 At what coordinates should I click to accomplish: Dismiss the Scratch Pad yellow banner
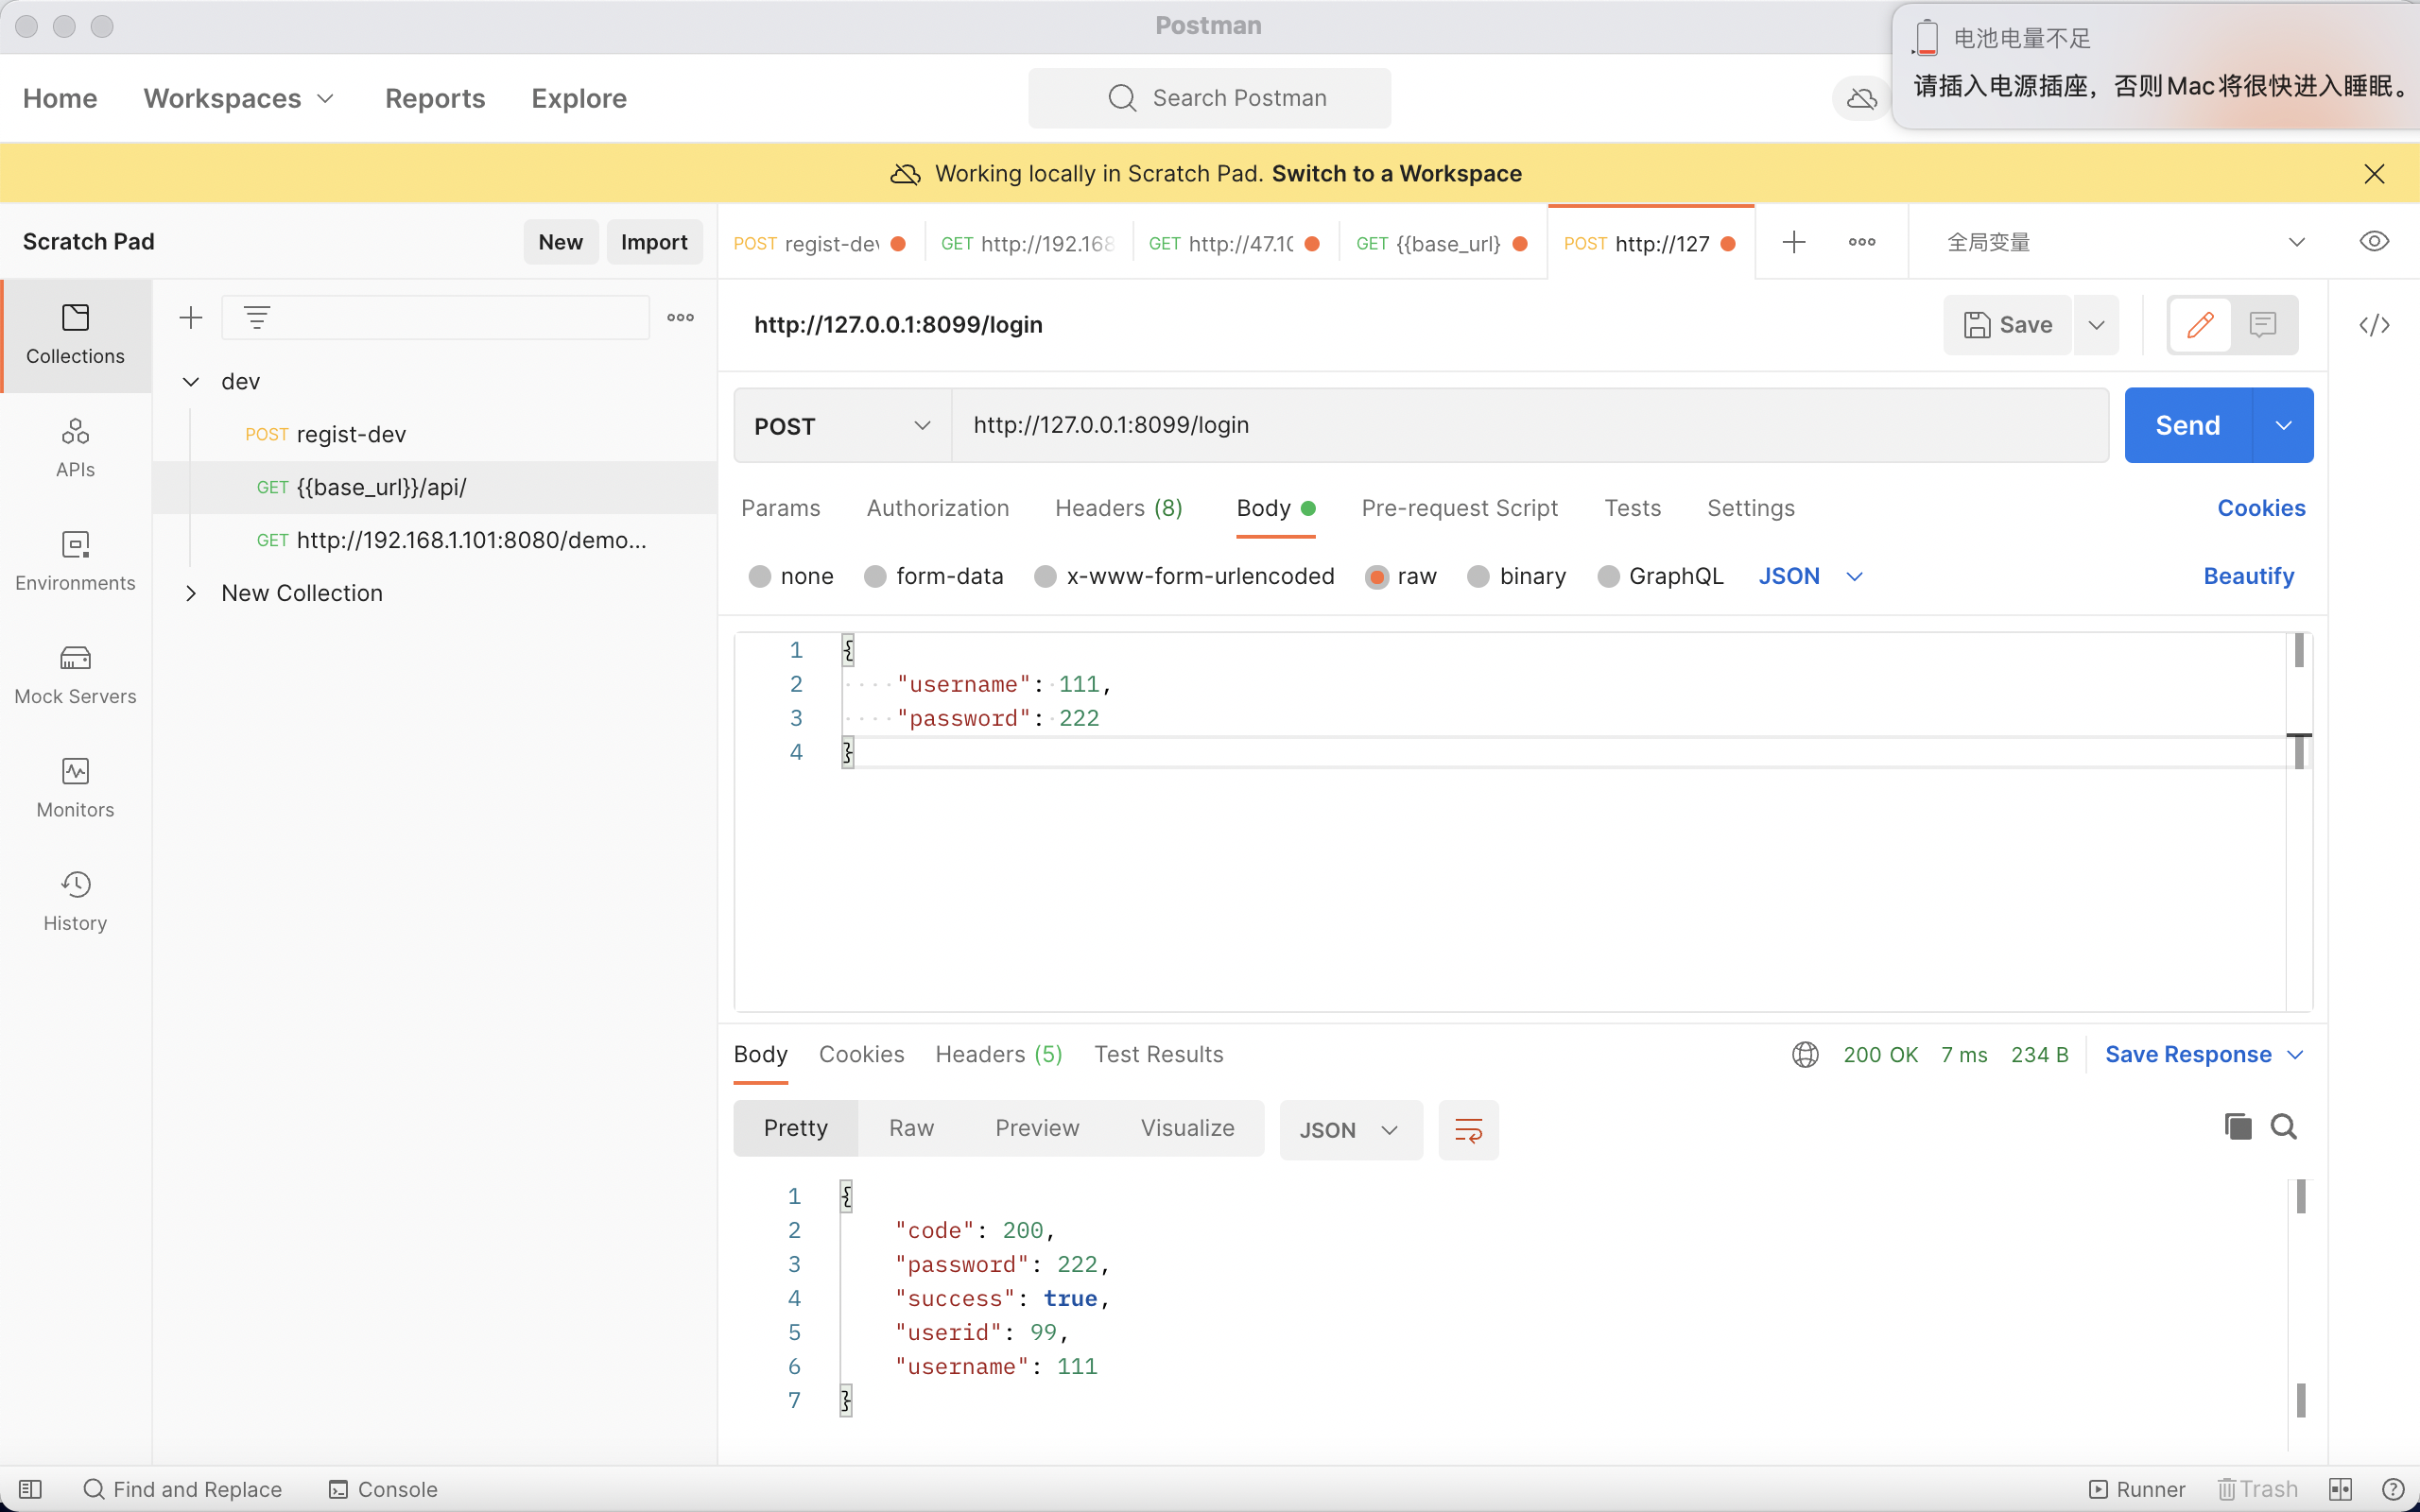click(2374, 173)
